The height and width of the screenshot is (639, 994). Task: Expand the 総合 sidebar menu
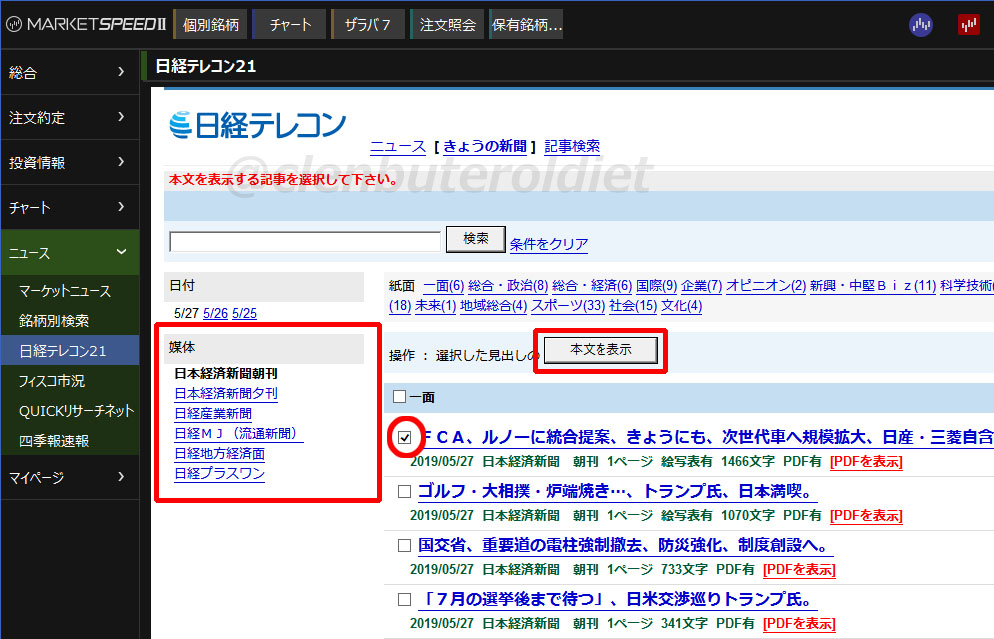[x=70, y=72]
